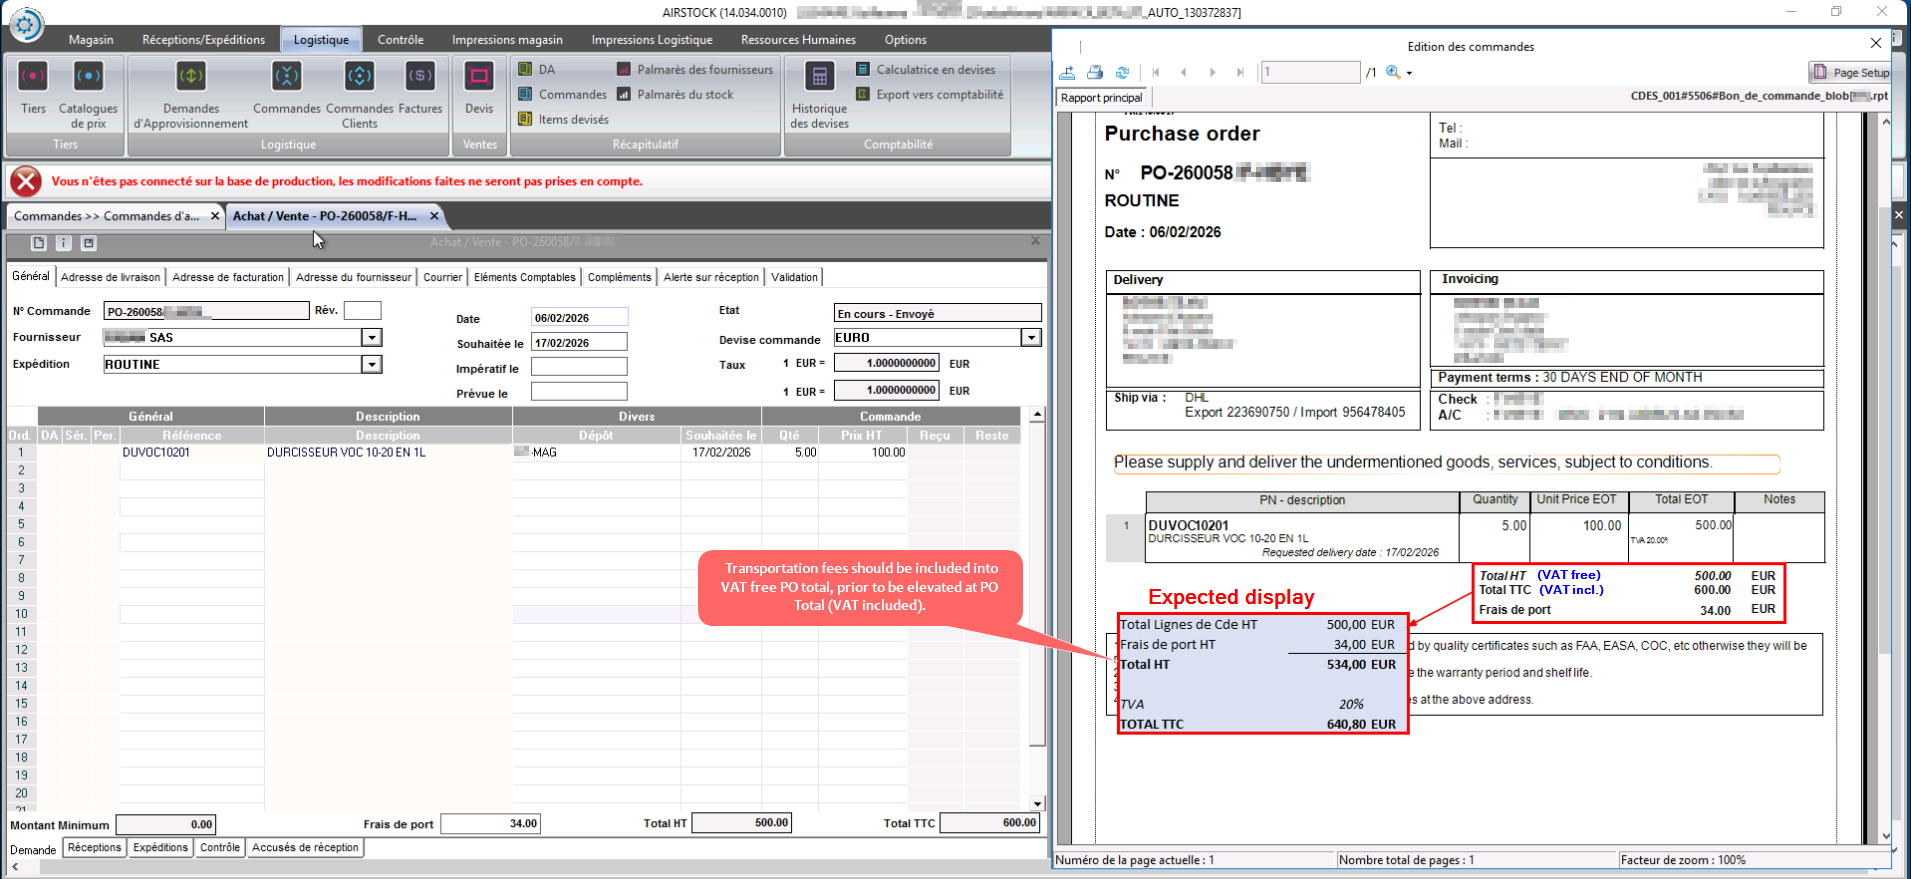Open the Devis icon in Ventes
Viewport: 1911px width, 879px height.
click(479, 77)
